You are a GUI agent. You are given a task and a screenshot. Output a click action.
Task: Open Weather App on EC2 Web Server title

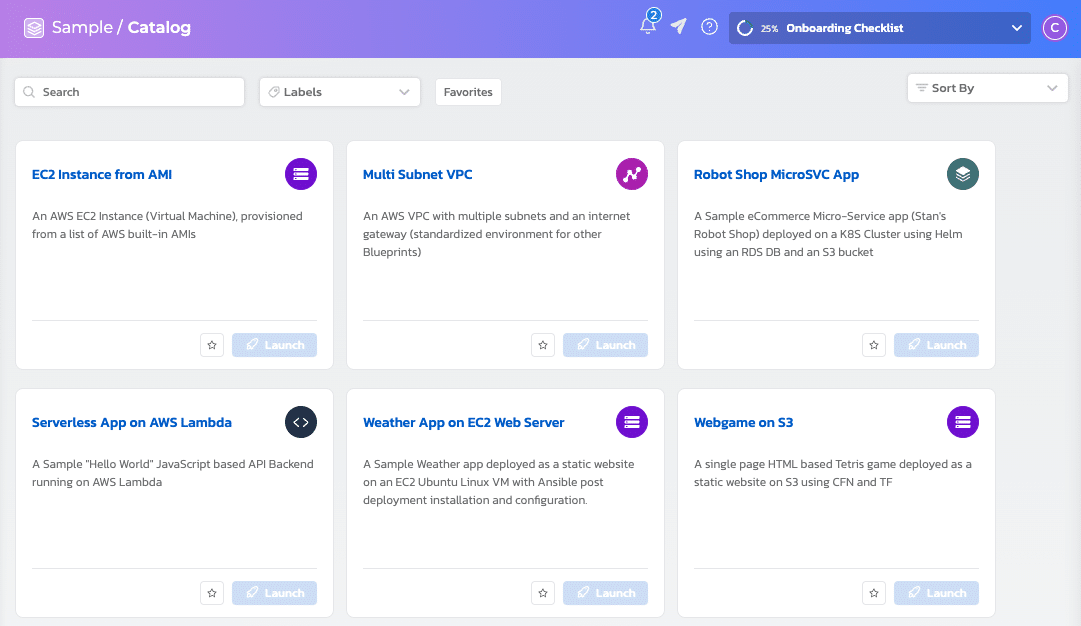point(463,423)
